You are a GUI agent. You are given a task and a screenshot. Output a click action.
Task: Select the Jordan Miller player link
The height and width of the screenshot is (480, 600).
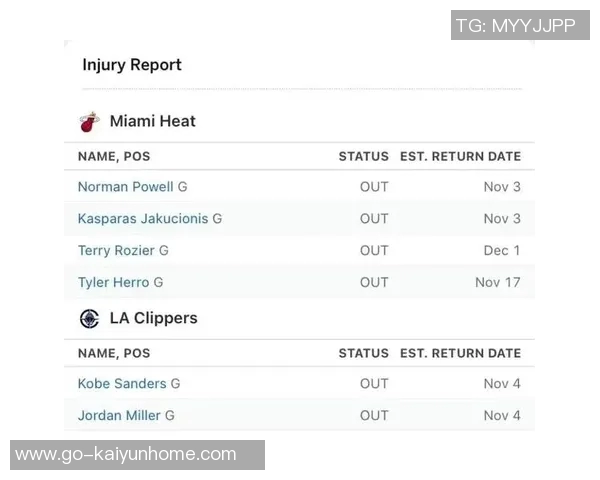119,416
